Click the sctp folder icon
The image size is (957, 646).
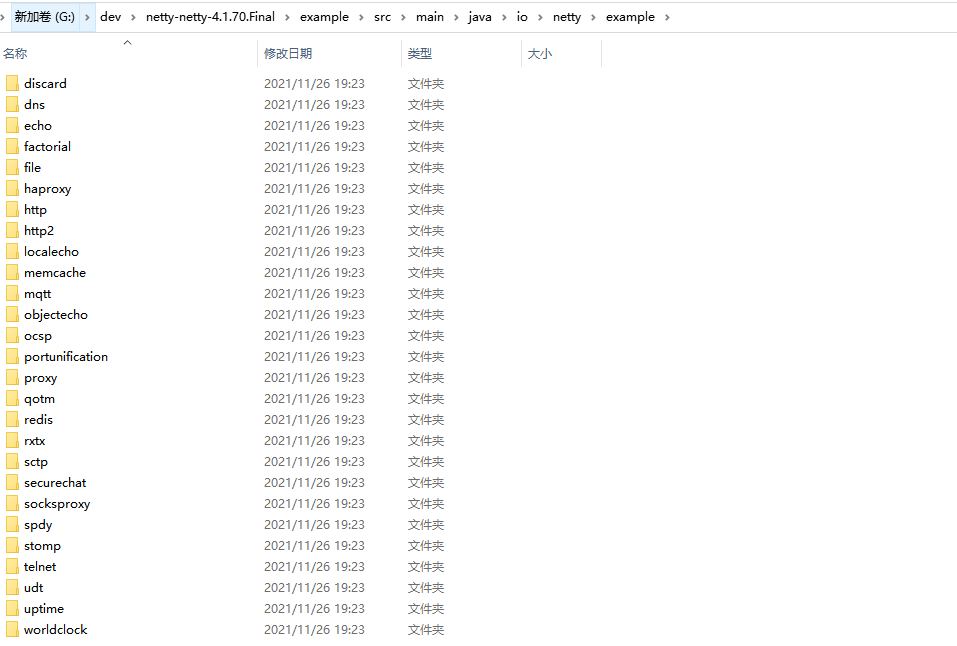click(12, 462)
